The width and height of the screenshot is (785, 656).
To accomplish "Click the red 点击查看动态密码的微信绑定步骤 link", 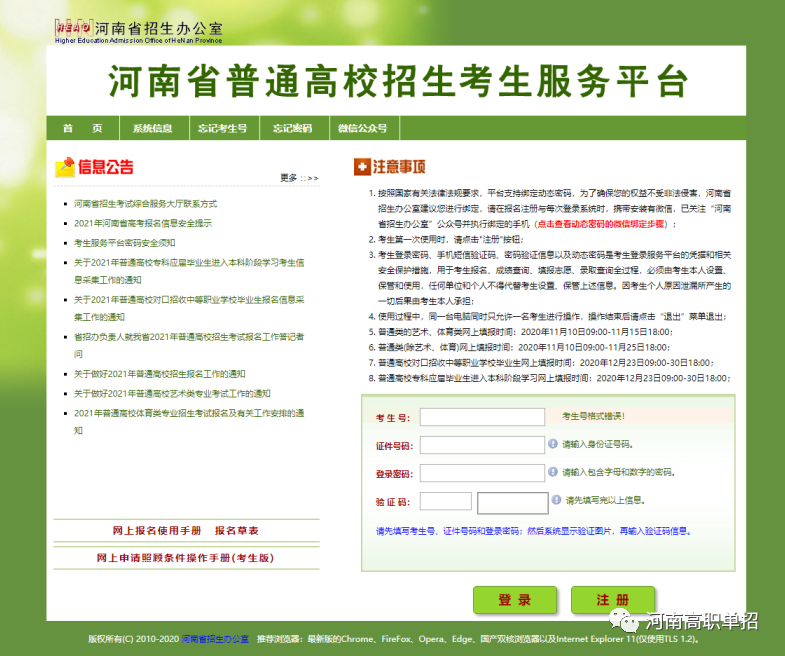I will (601, 224).
